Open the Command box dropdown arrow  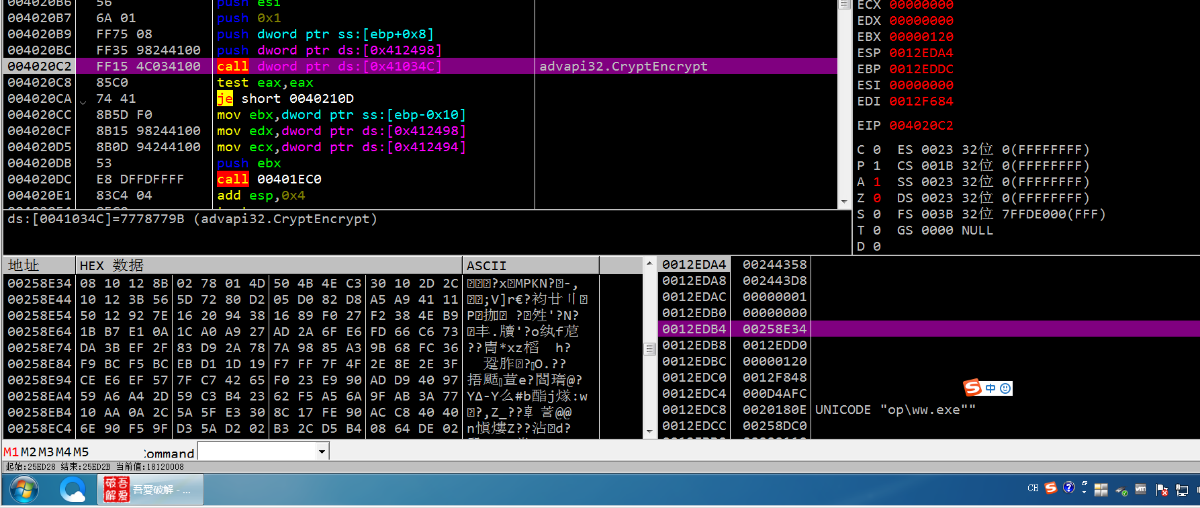tap(321, 452)
